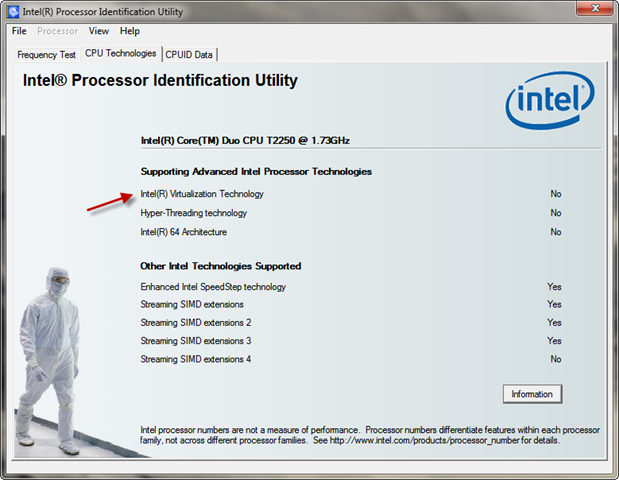Screen dimensions: 619x480
Task: Click the processor_number URL in the footer
Action: click(x=424, y=440)
